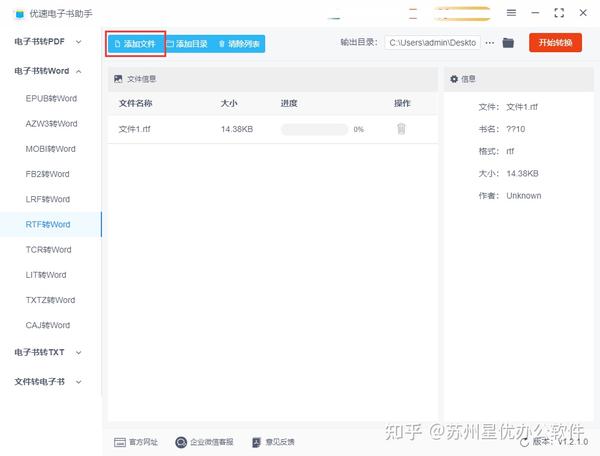
Task: Select FB2转Word in sidebar
Action: 47,174
